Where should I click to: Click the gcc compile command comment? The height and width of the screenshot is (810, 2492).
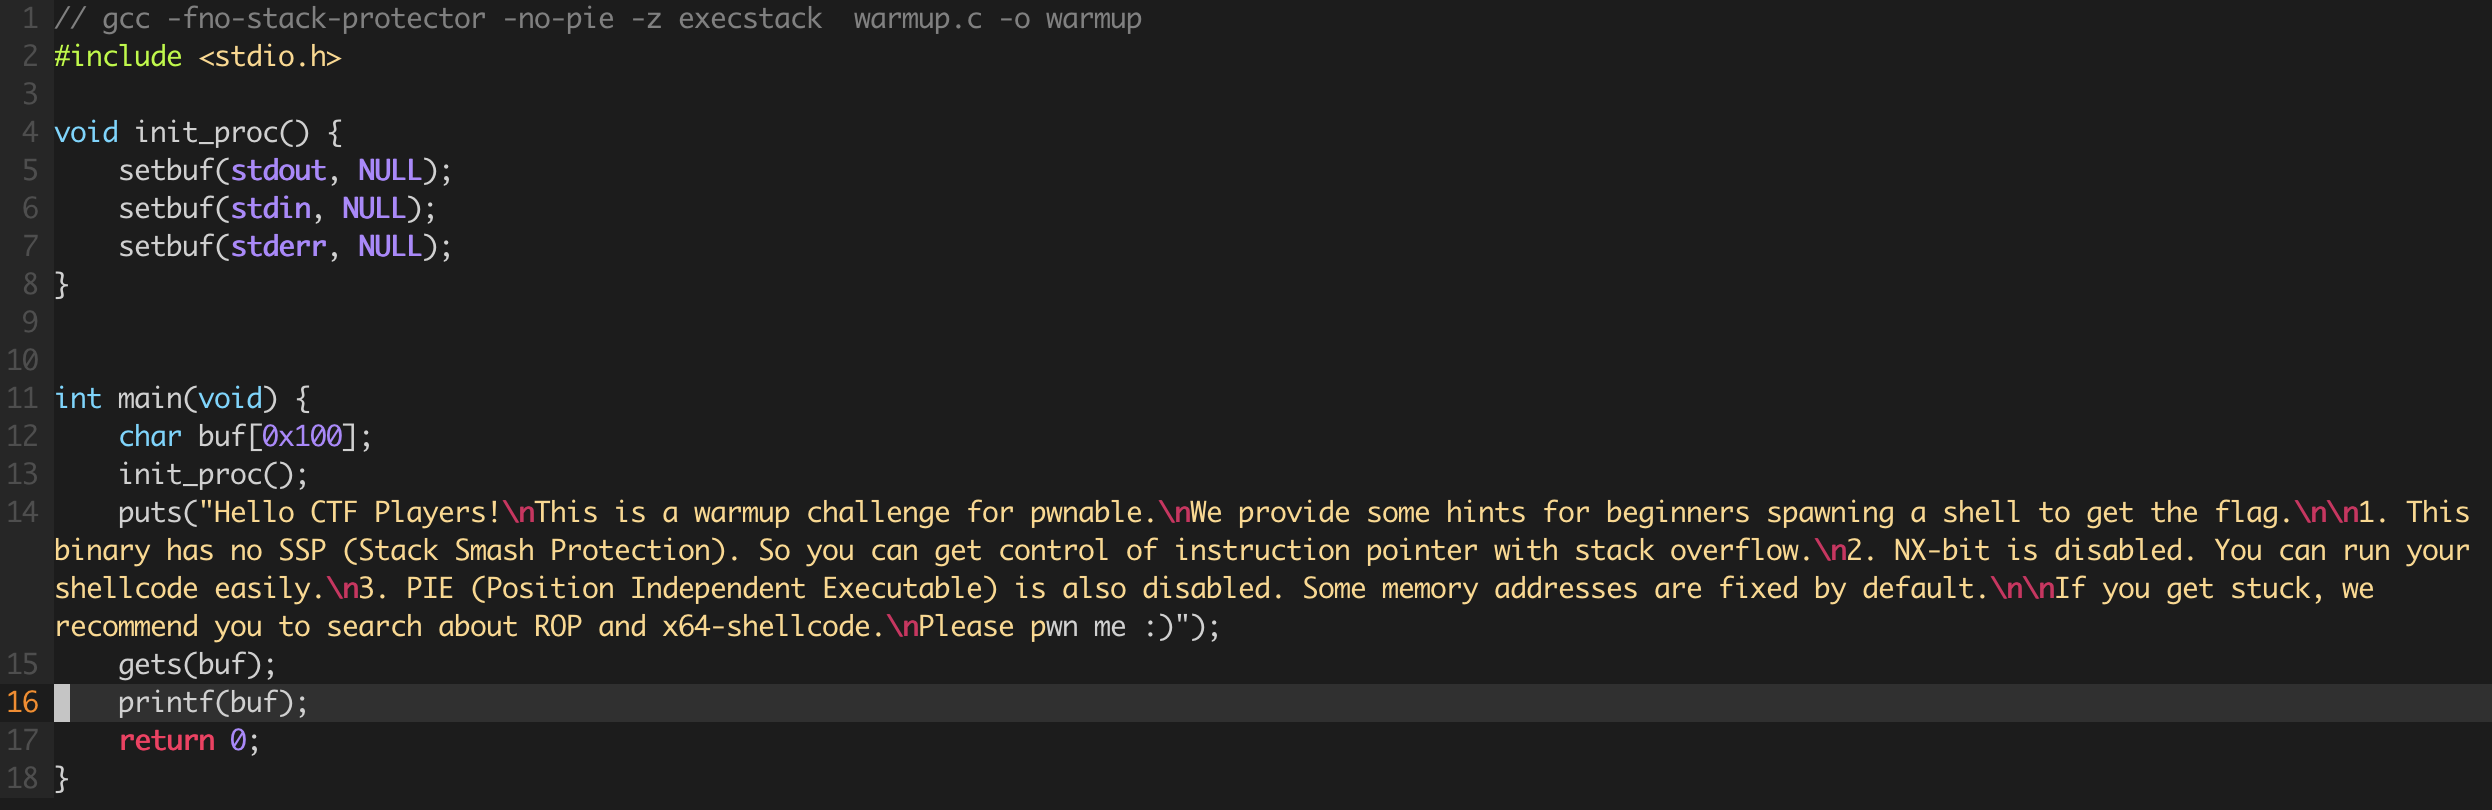coord(598,19)
